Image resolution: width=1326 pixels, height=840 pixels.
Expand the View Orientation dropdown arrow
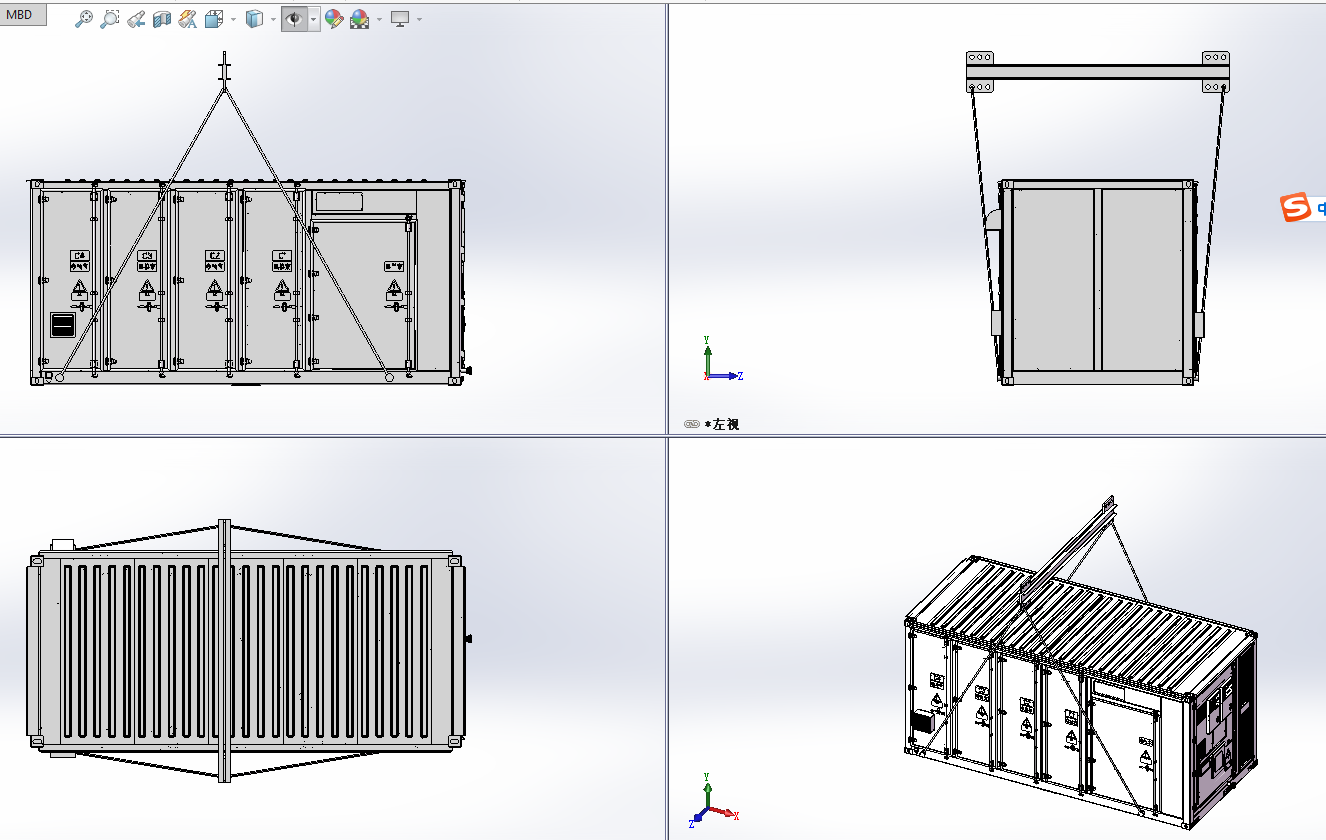[233, 19]
